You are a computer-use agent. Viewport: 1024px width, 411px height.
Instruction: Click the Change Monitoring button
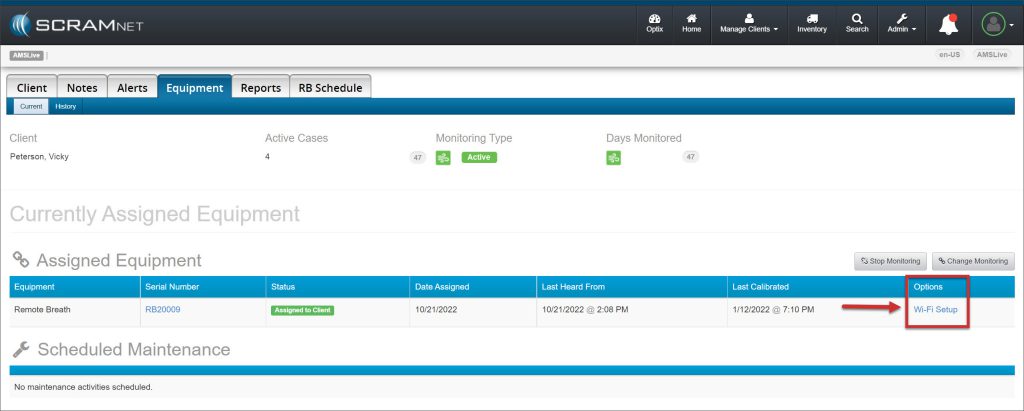[x=973, y=261]
